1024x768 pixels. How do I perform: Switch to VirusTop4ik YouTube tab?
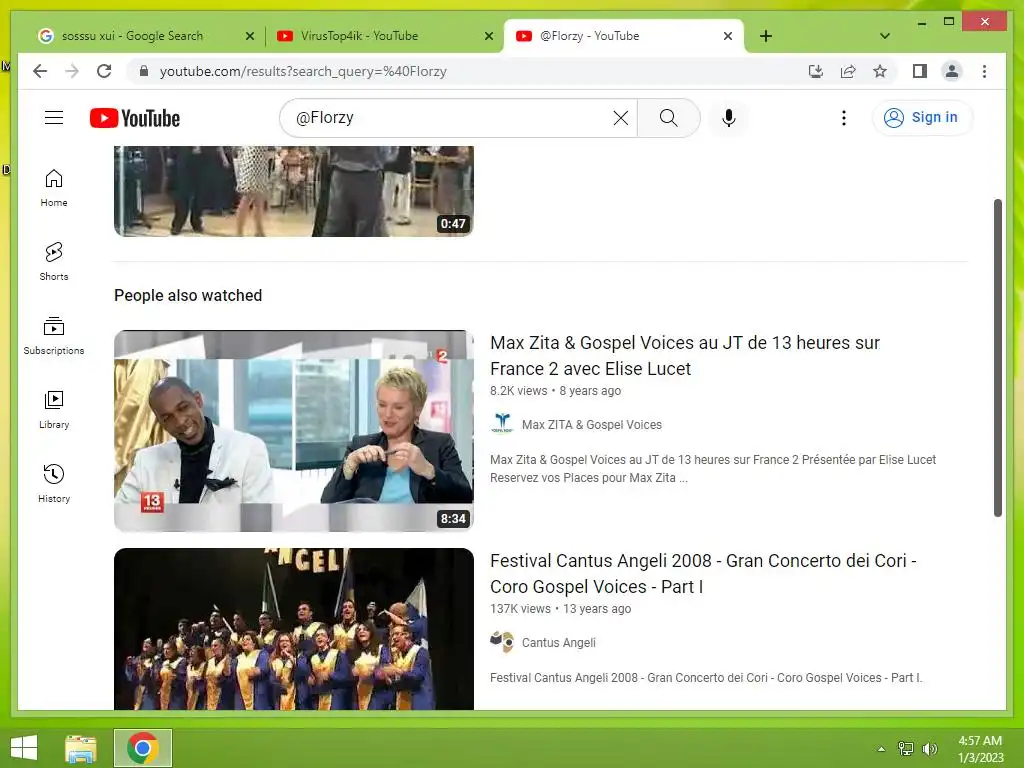click(359, 36)
